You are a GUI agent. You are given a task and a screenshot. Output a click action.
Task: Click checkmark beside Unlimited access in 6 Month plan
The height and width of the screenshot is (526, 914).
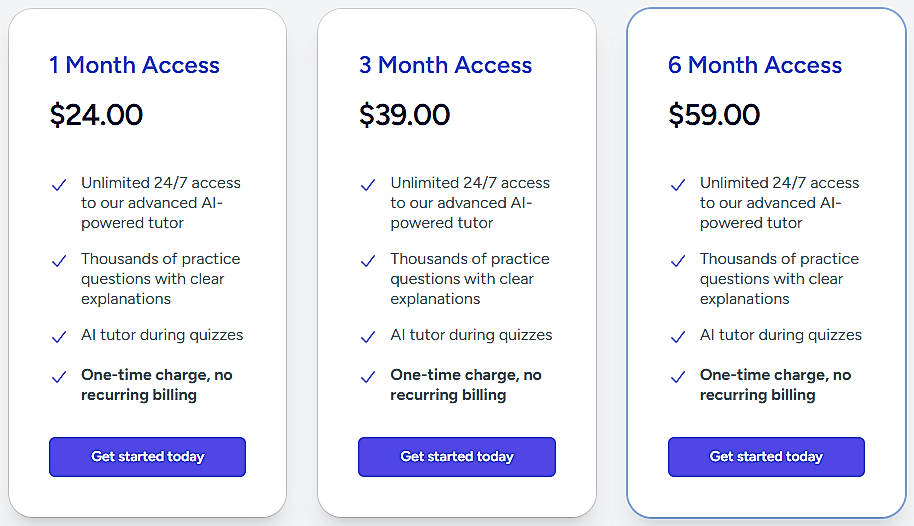click(x=678, y=185)
